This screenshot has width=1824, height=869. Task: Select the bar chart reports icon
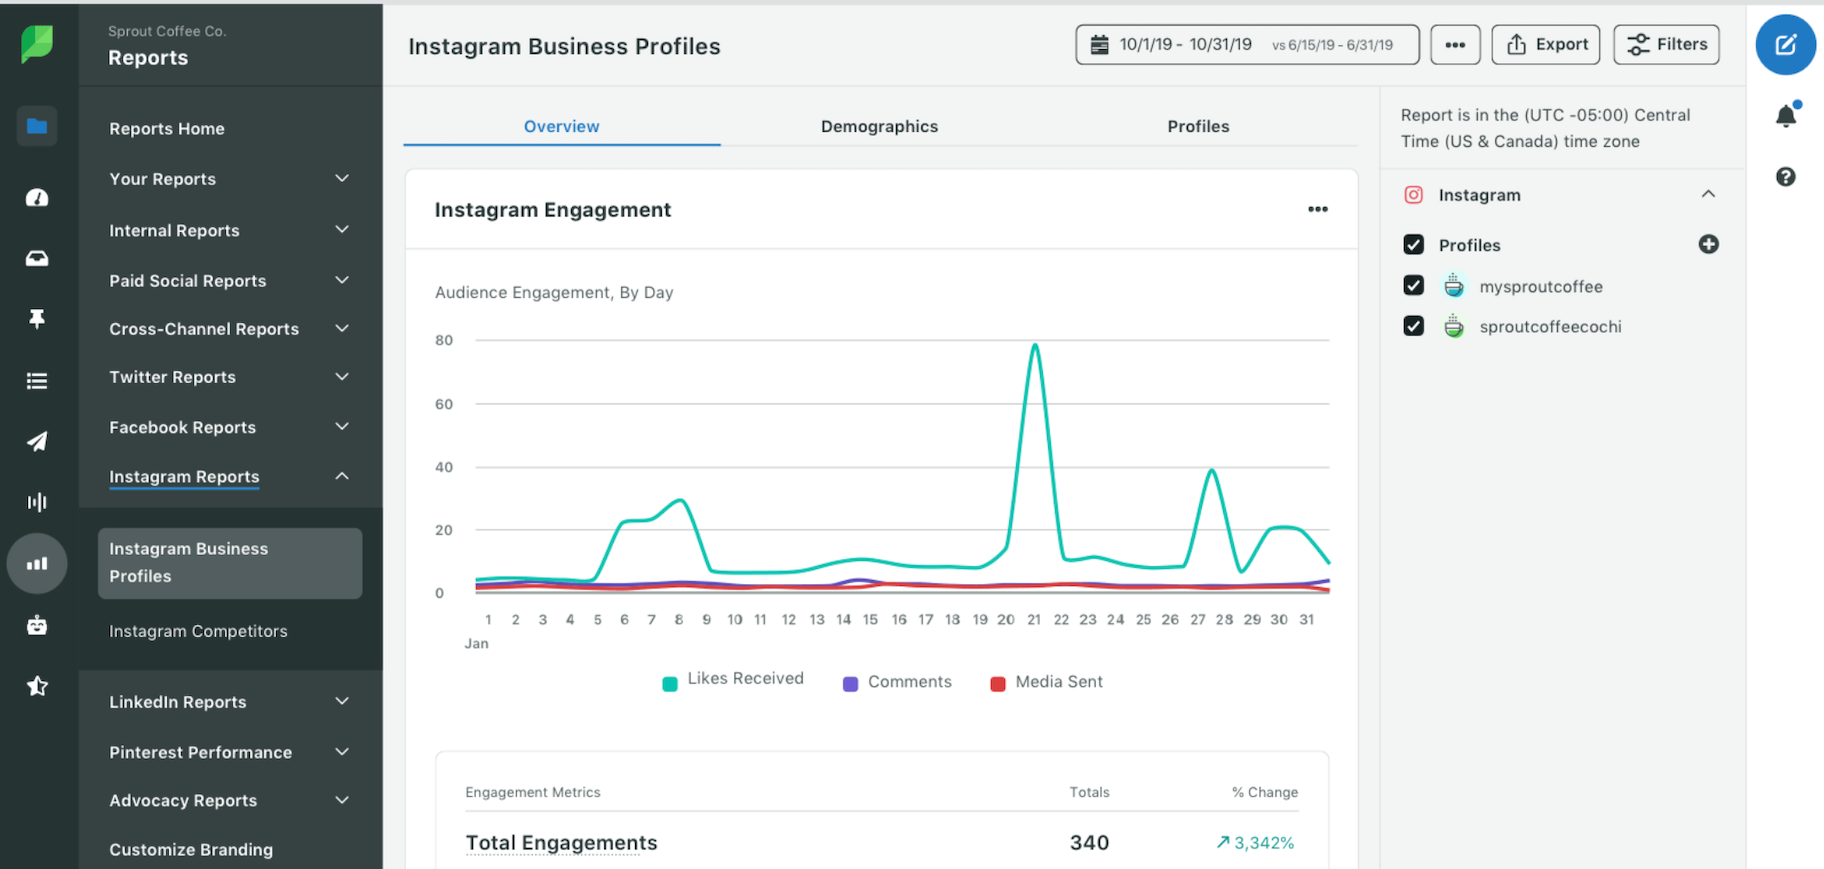click(37, 564)
